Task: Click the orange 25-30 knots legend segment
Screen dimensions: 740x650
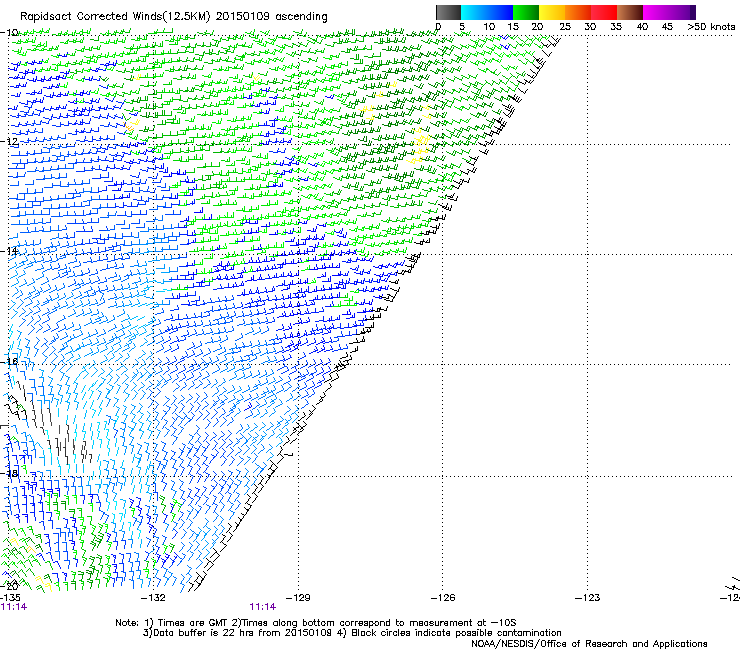Action: (578, 12)
